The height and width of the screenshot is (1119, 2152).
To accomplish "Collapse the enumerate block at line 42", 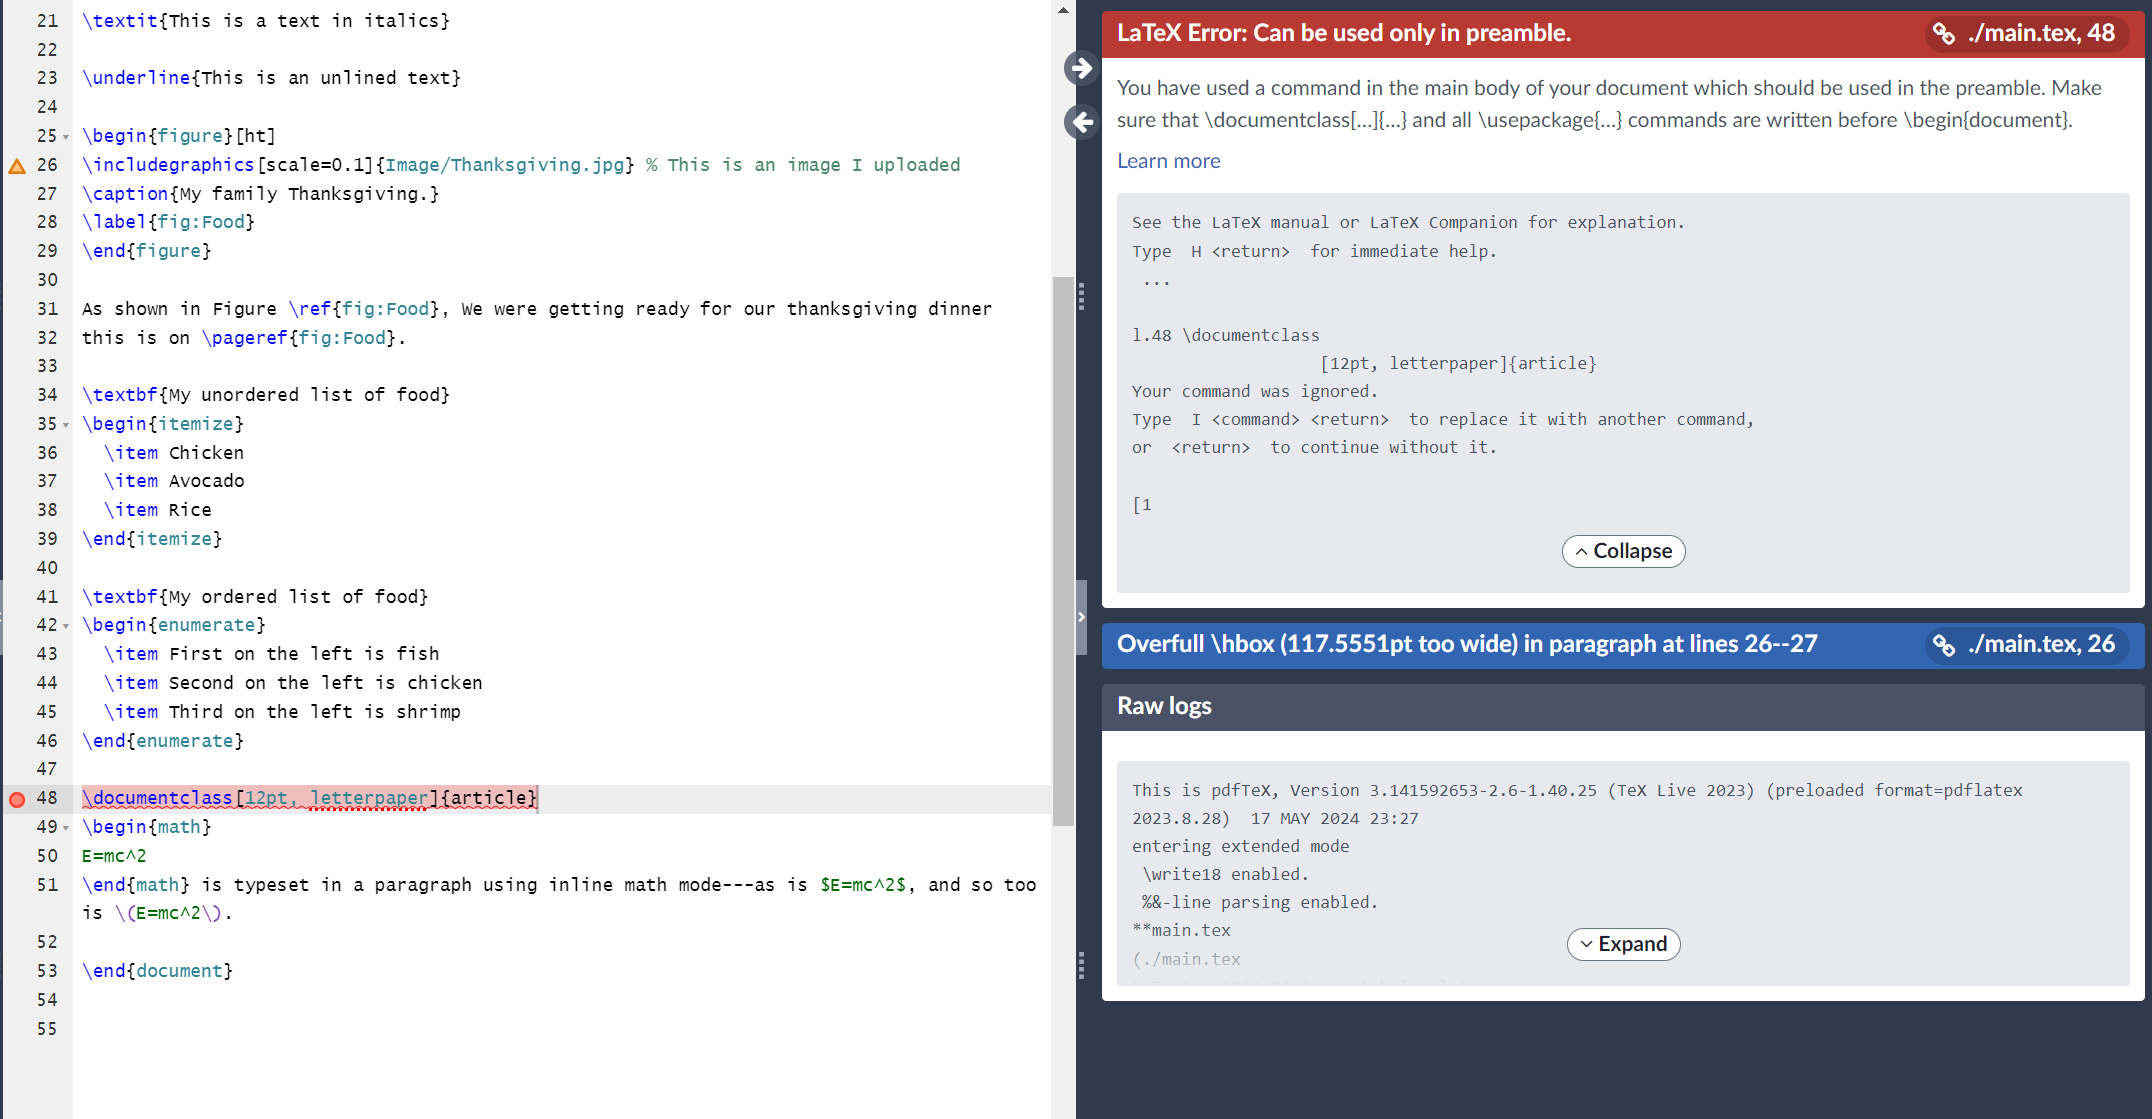I will pyautogui.click(x=66, y=625).
